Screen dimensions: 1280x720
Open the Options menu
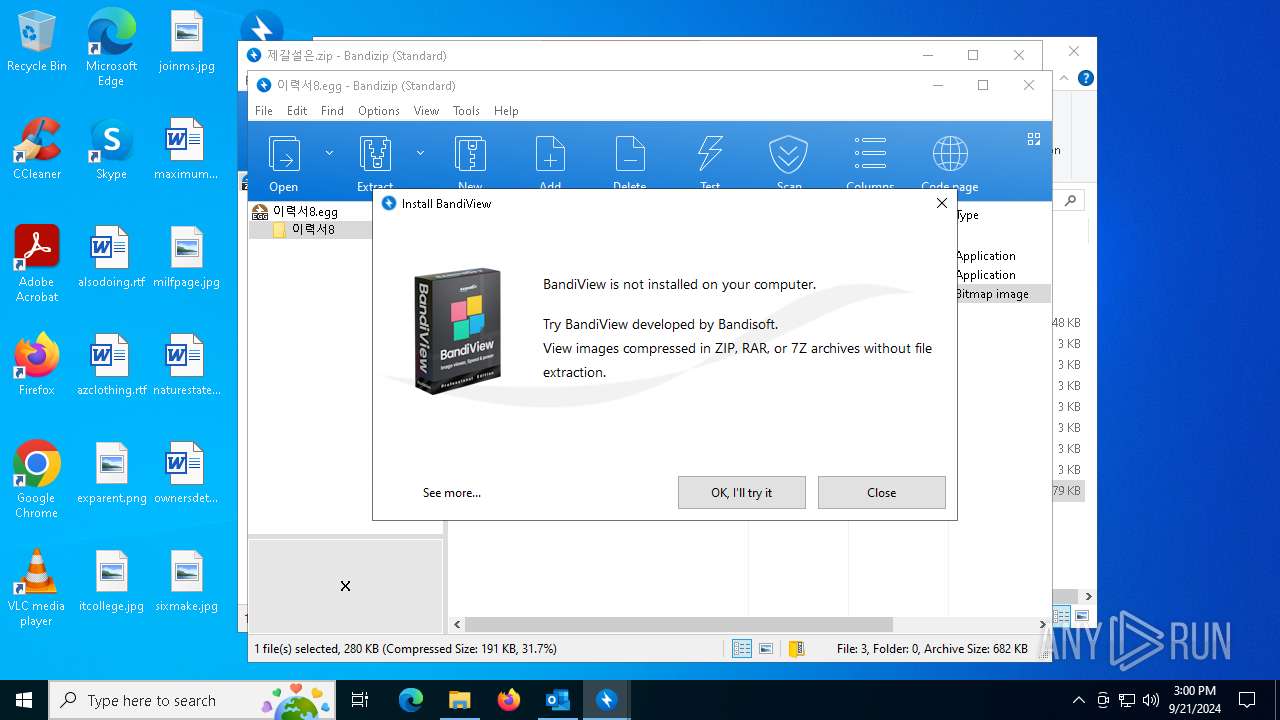click(x=379, y=111)
